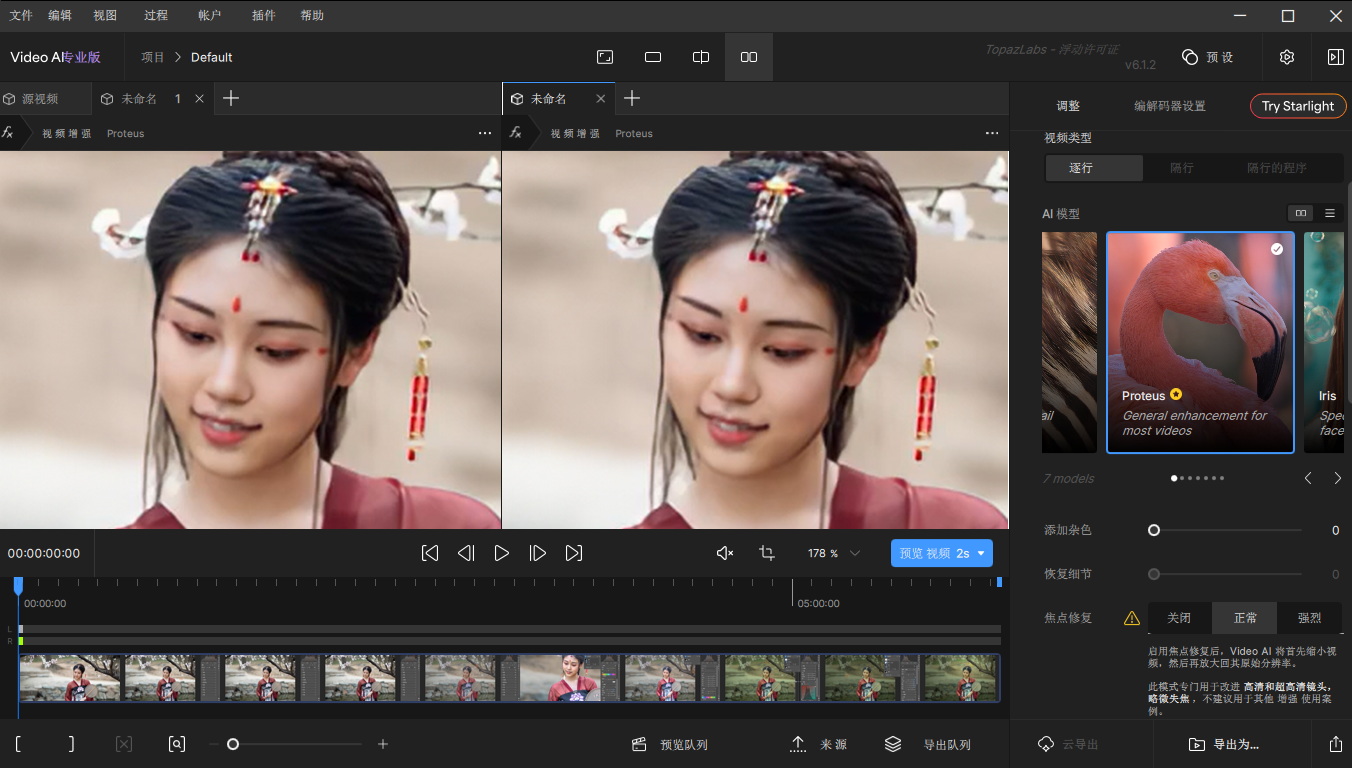Zoom out timeline with minus icon
The height and width of the screenshot is (768, 1352).
point(213,744)
